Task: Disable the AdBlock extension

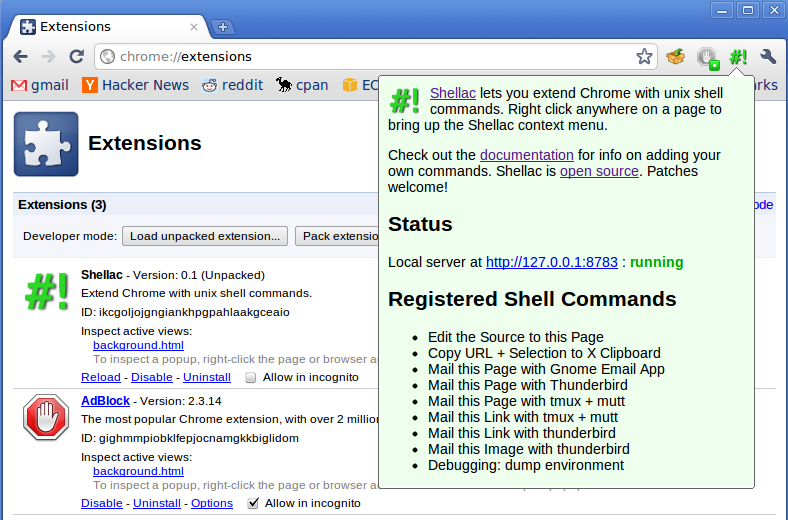Action: (x=102, y=503)
